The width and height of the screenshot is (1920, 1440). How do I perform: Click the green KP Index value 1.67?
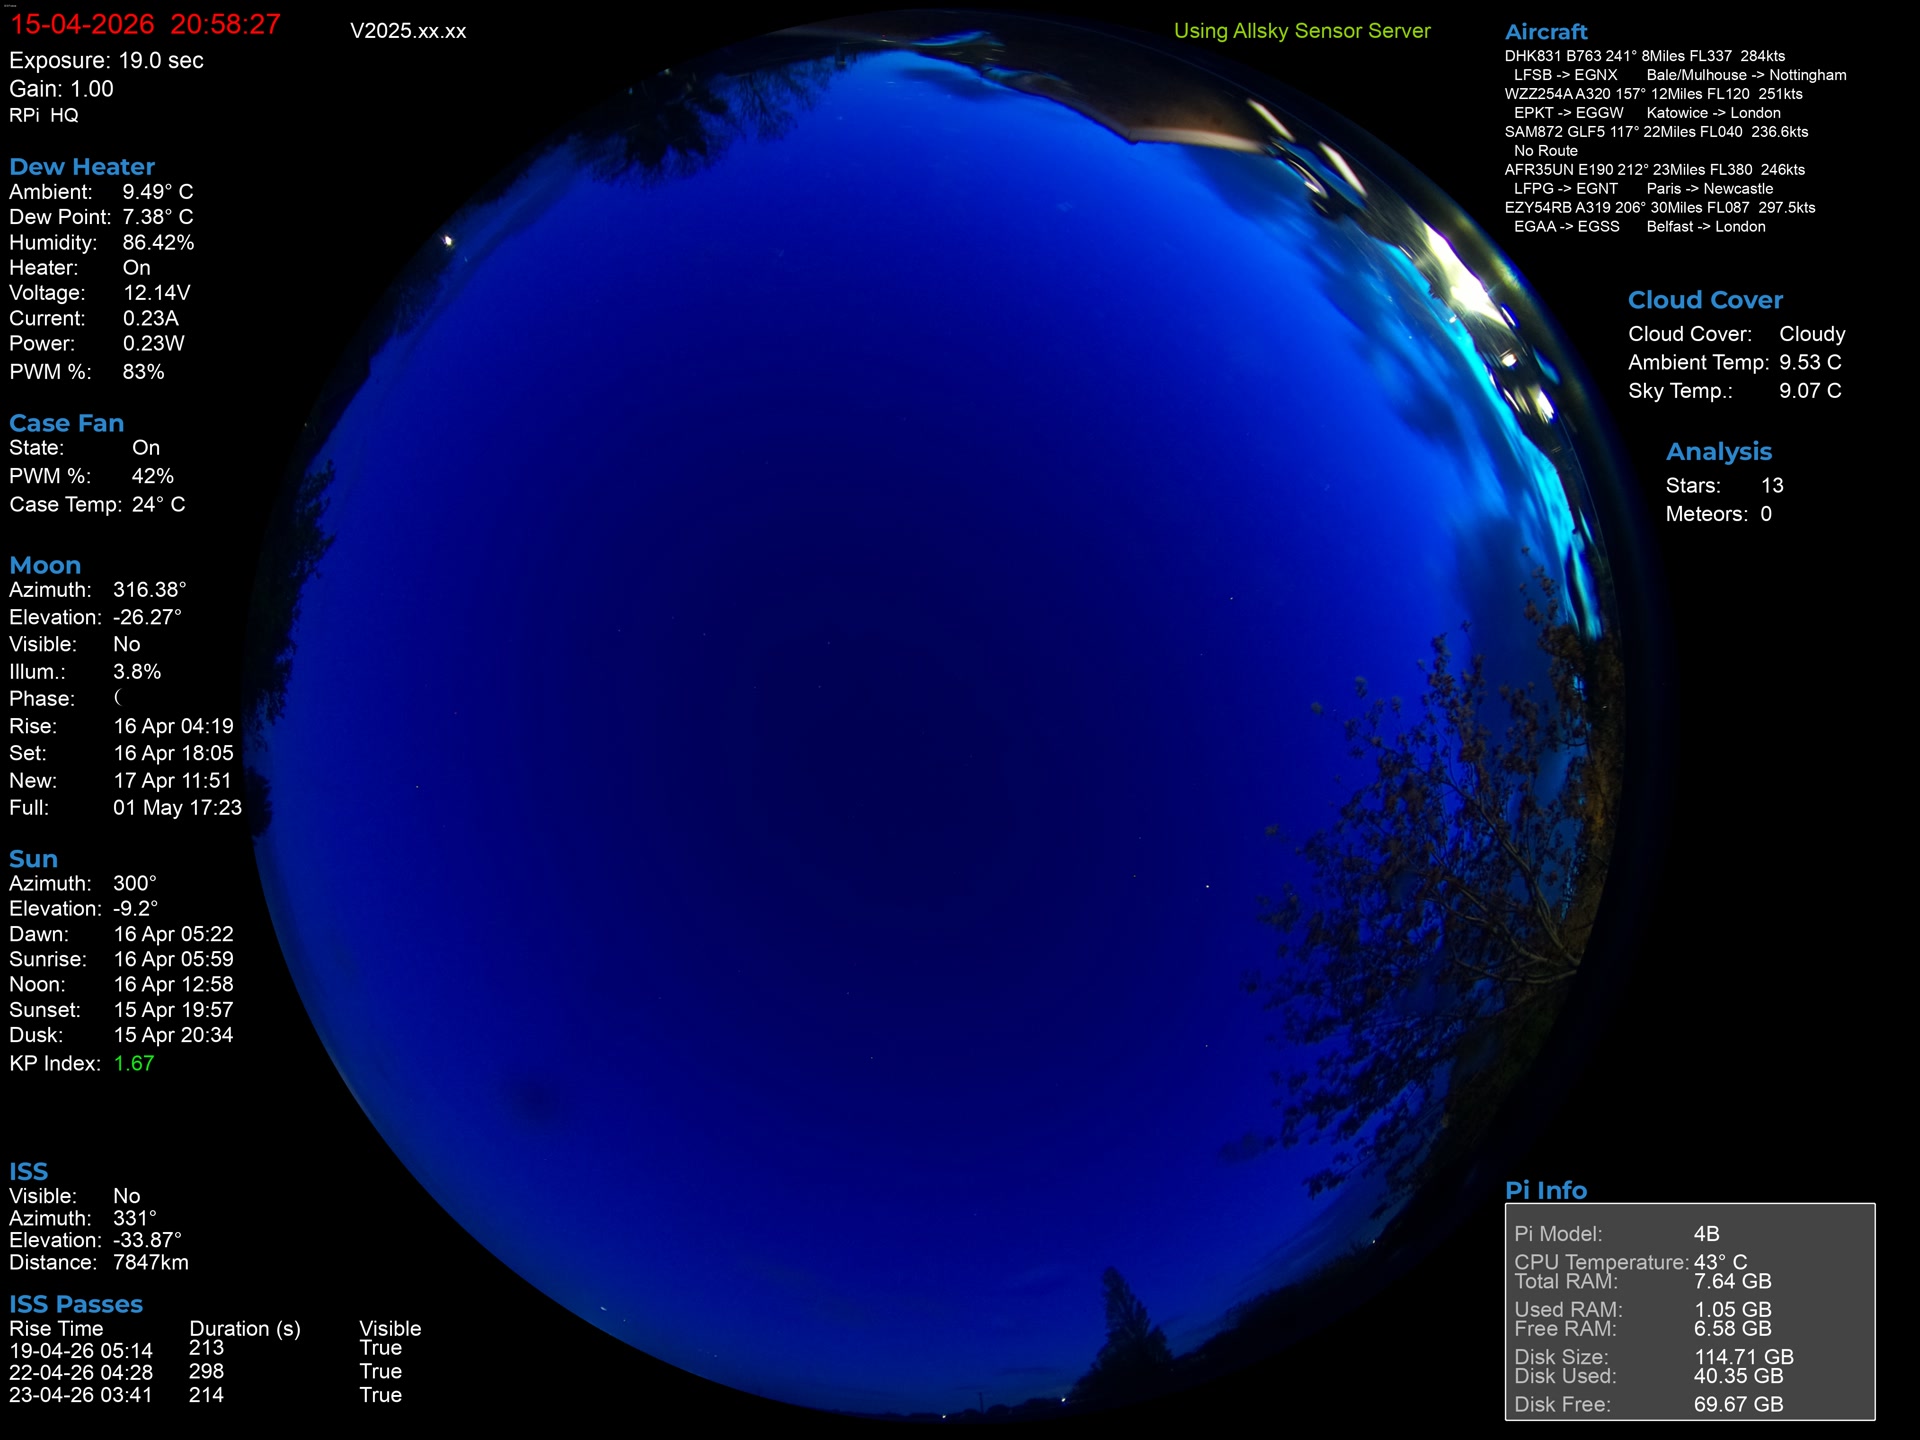tap(133, 1063)
